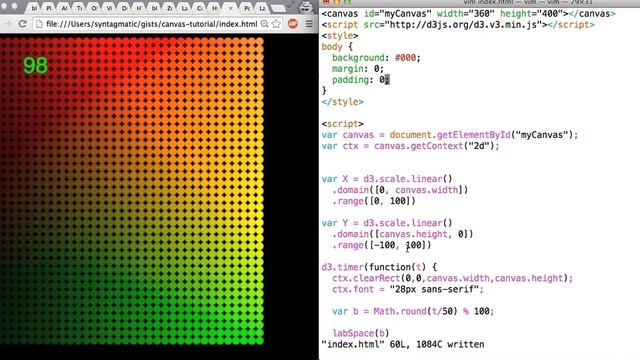The image size is (640, 360).
Task: Open the AdBlock extension icon
Action: coord(293,24)
